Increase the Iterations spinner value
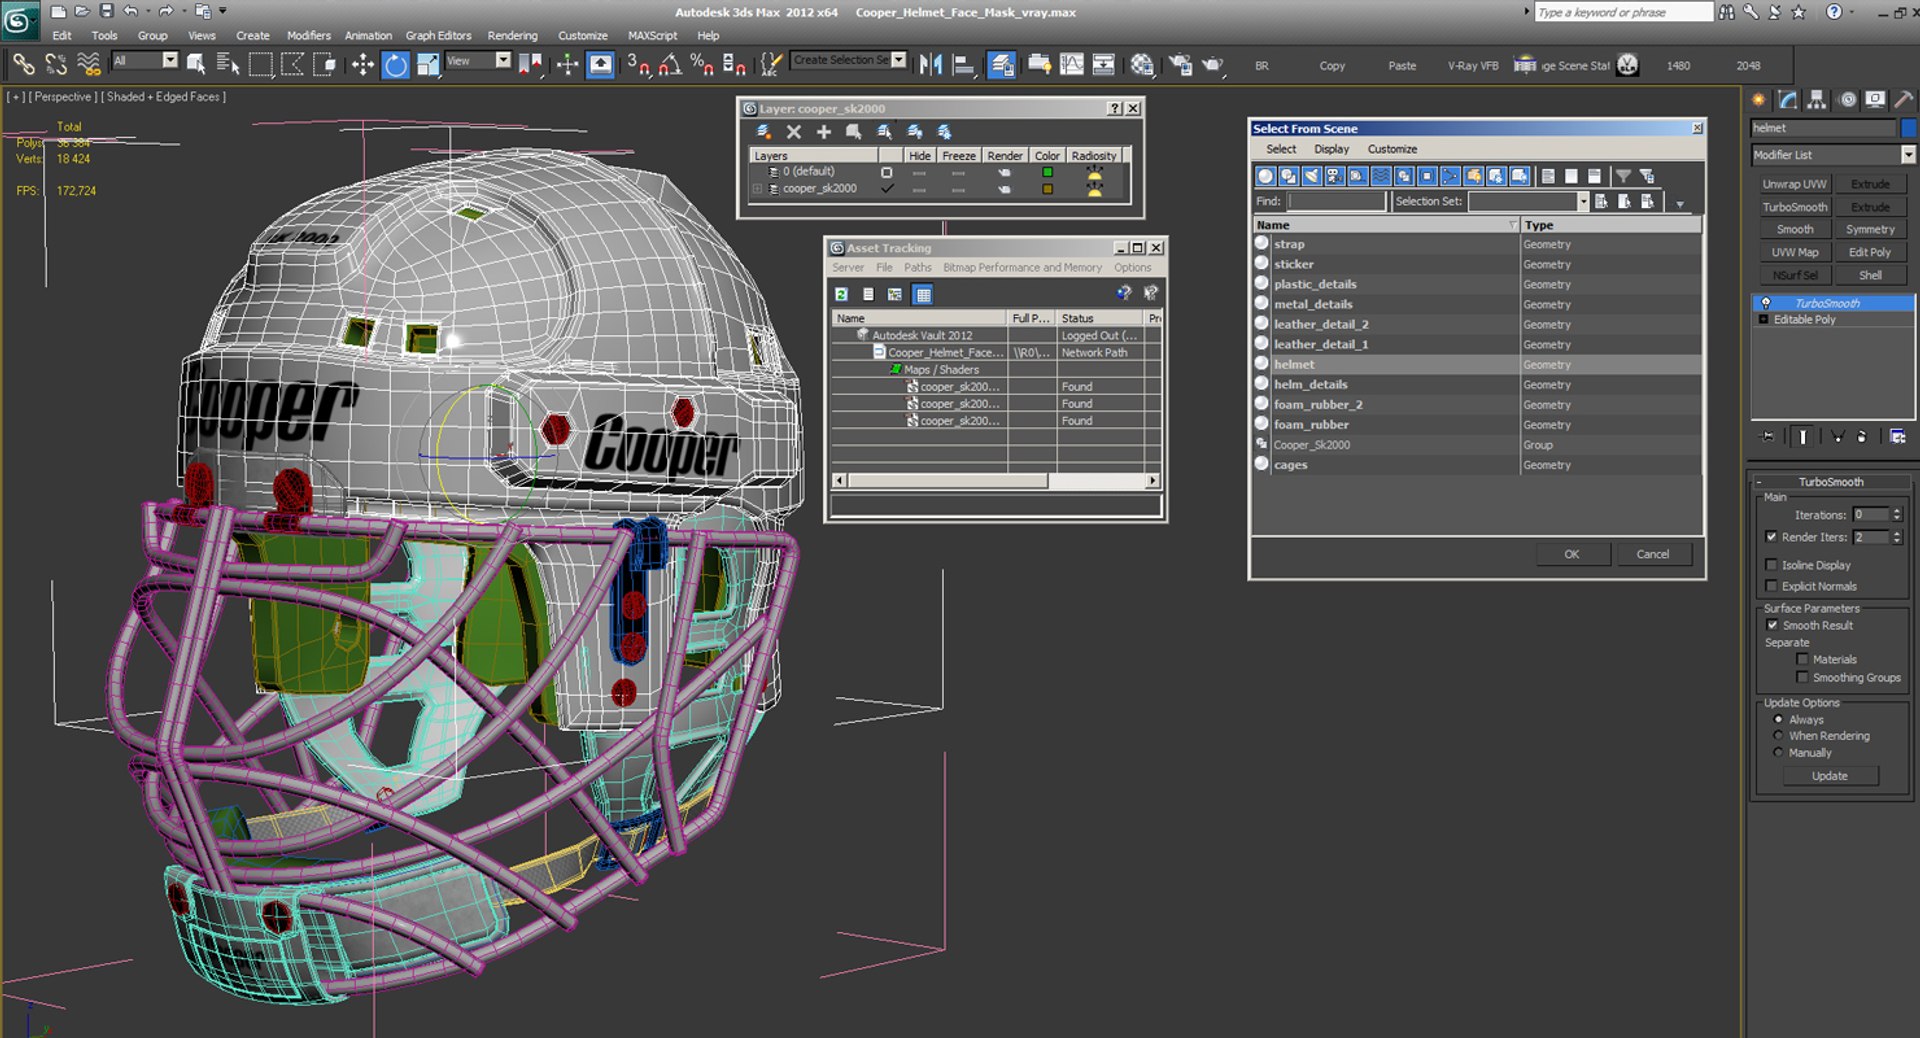Viewport: 1920px width, 1038px height. [x=1897, y=511]
